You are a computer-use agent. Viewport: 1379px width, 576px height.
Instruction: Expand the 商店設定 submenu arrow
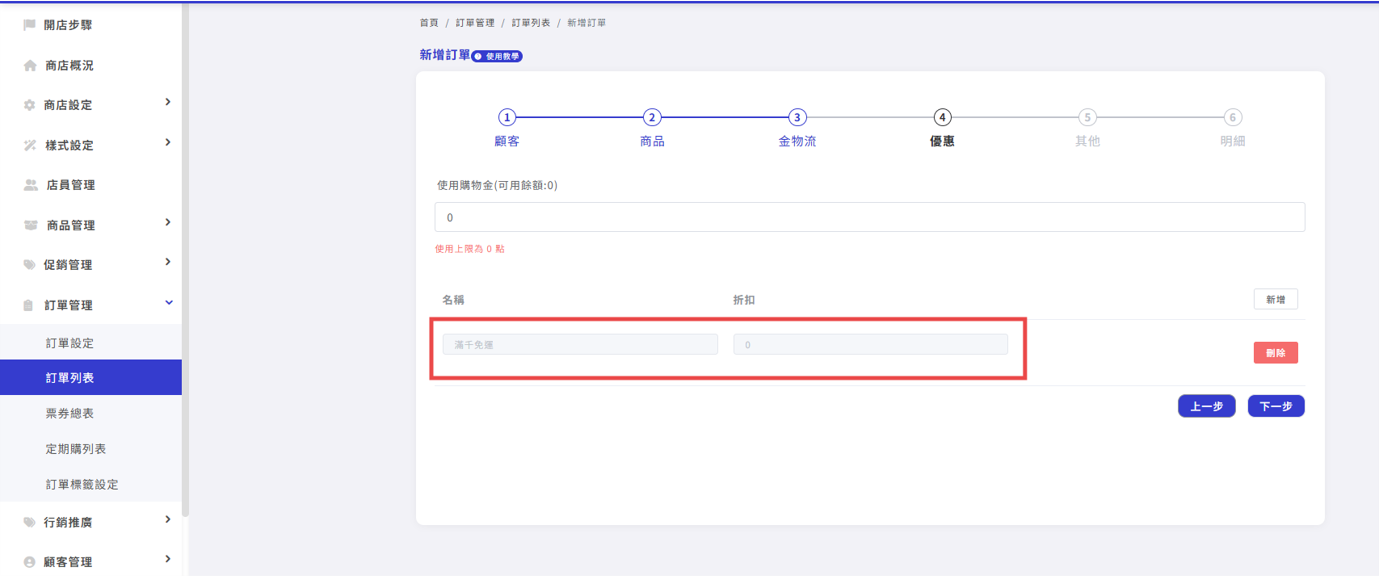(x=168, y=102)
